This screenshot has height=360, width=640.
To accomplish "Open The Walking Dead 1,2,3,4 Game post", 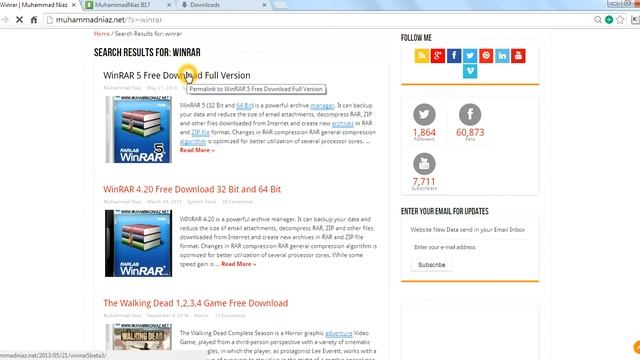I will [196, 303].
